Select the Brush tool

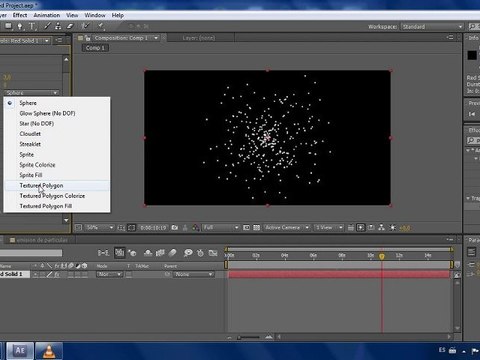click(47, 26)
